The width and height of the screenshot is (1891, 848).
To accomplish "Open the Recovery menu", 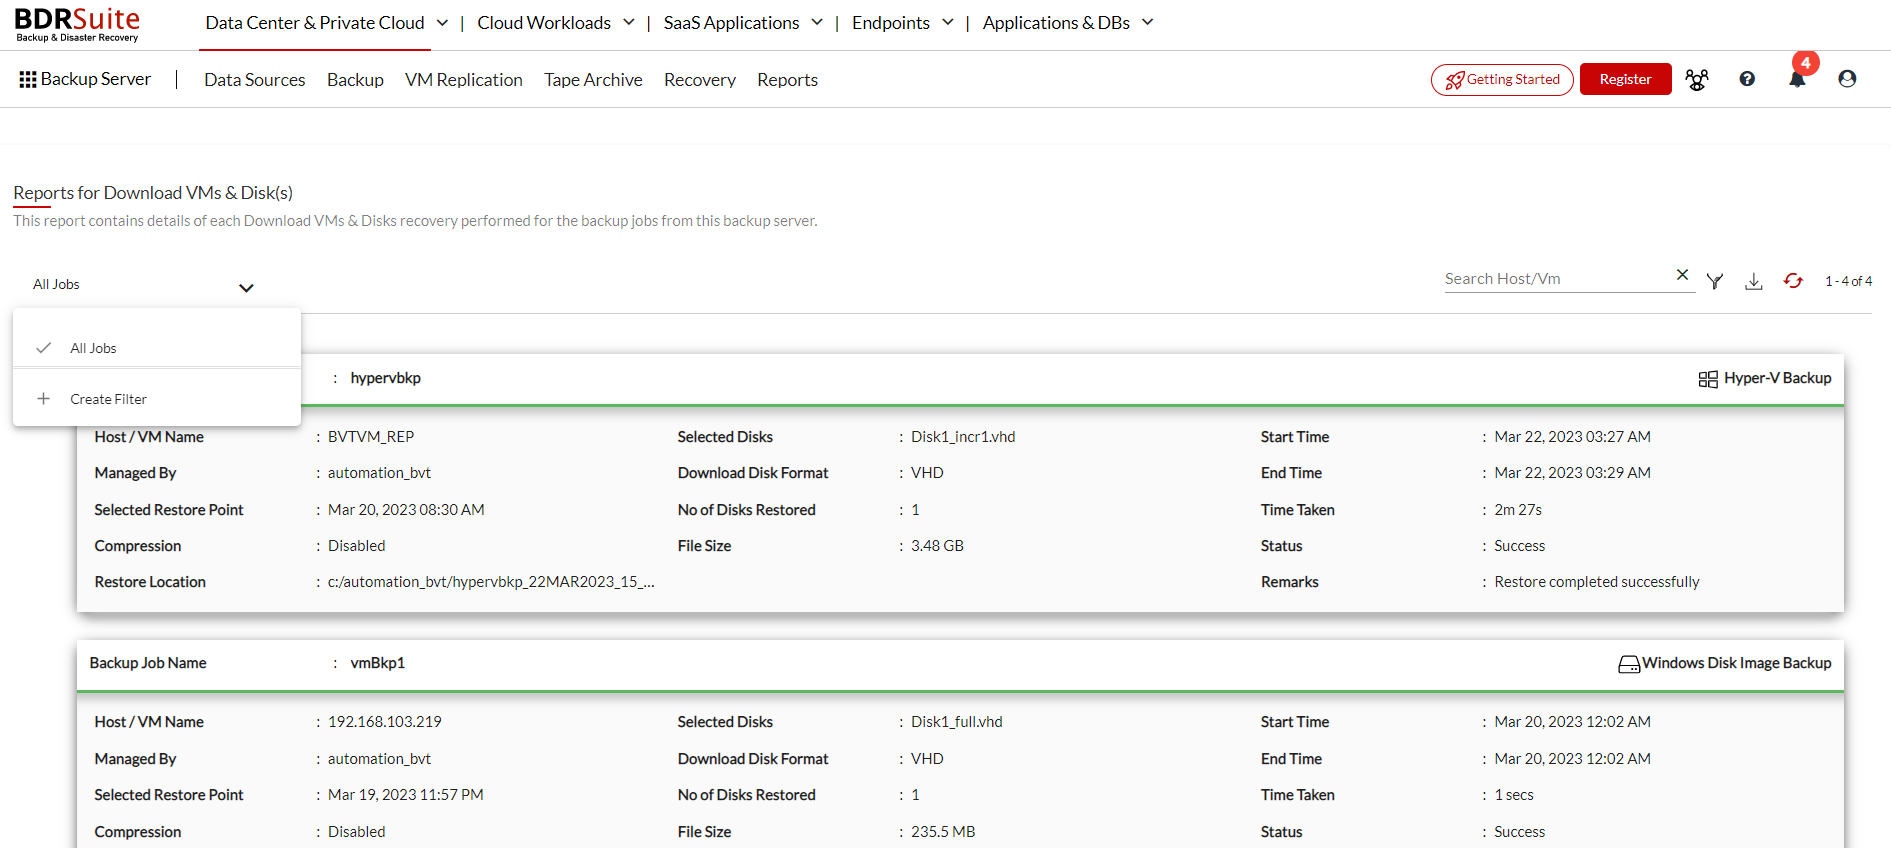I will (x=700, y=80).
